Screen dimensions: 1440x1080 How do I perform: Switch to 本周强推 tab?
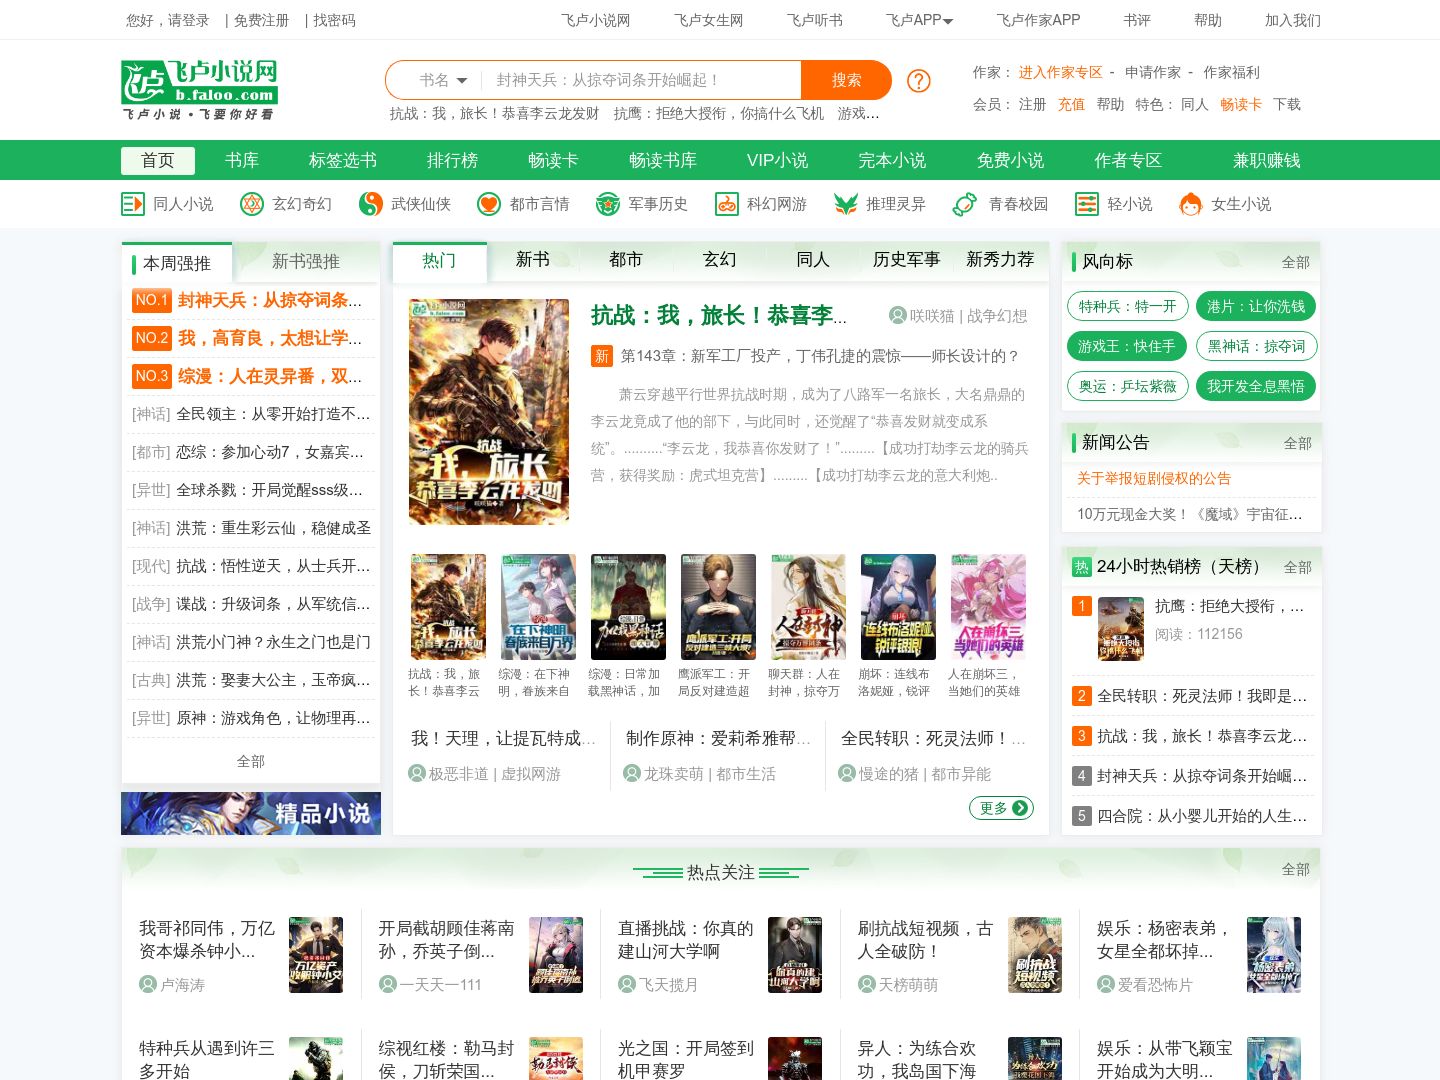pyautogui.click(x=177, y=263)
